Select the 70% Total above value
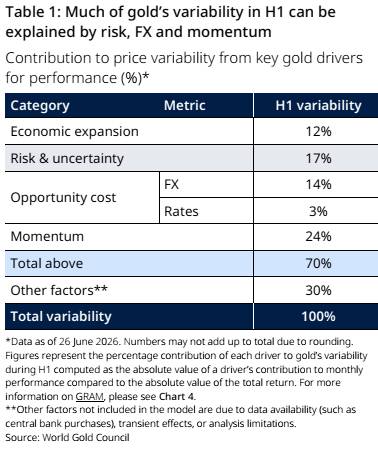Screen dimensions: 378x454 tap(318, 263)
